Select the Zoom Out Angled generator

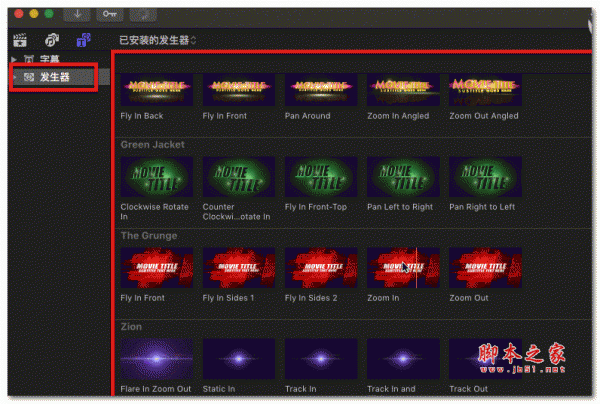(x=485, y=90)
